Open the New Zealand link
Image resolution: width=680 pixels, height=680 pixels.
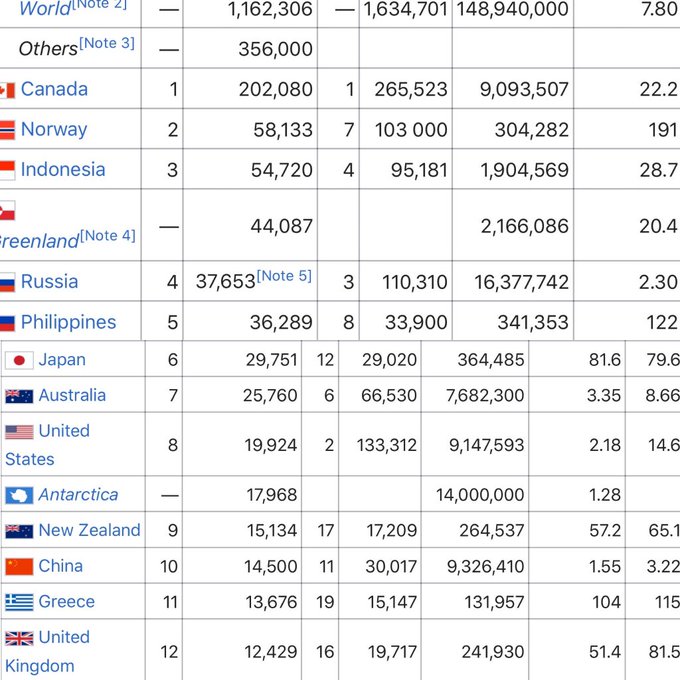click(89, 530)
